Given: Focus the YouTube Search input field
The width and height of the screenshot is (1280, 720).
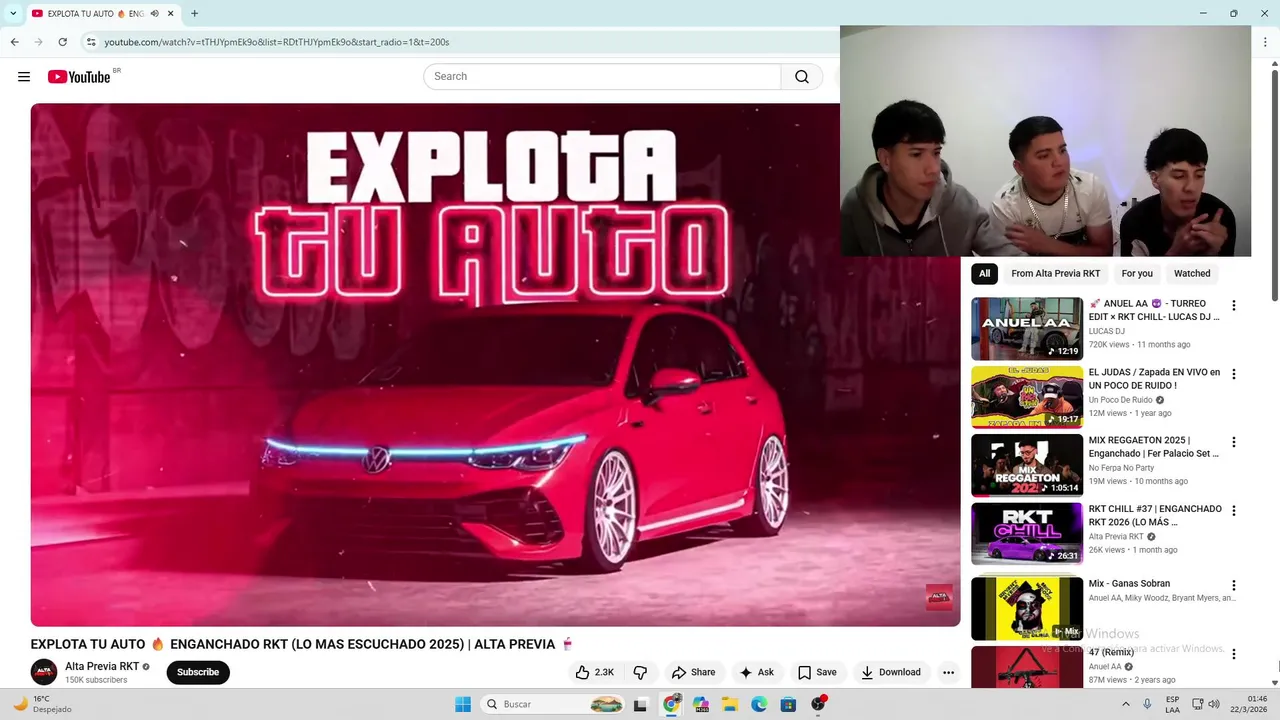Looking at the screenshot, I should (602, 77).
